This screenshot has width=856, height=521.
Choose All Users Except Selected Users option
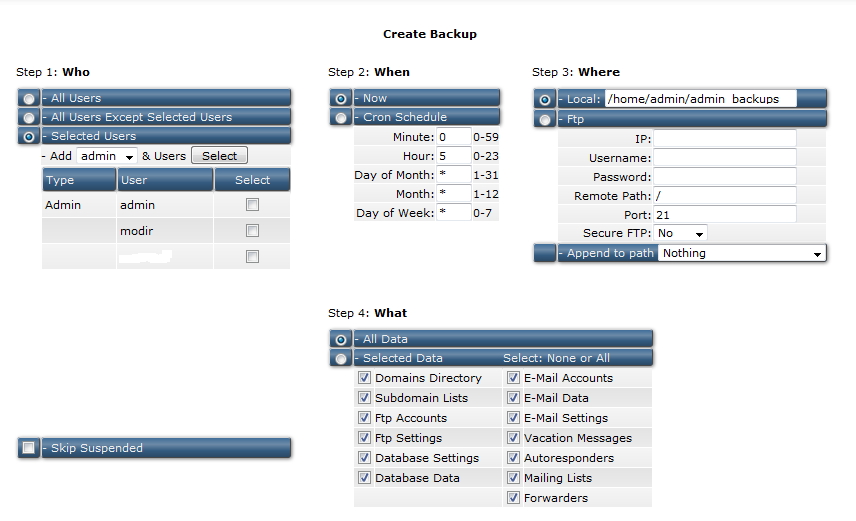(x=30, y=117)
